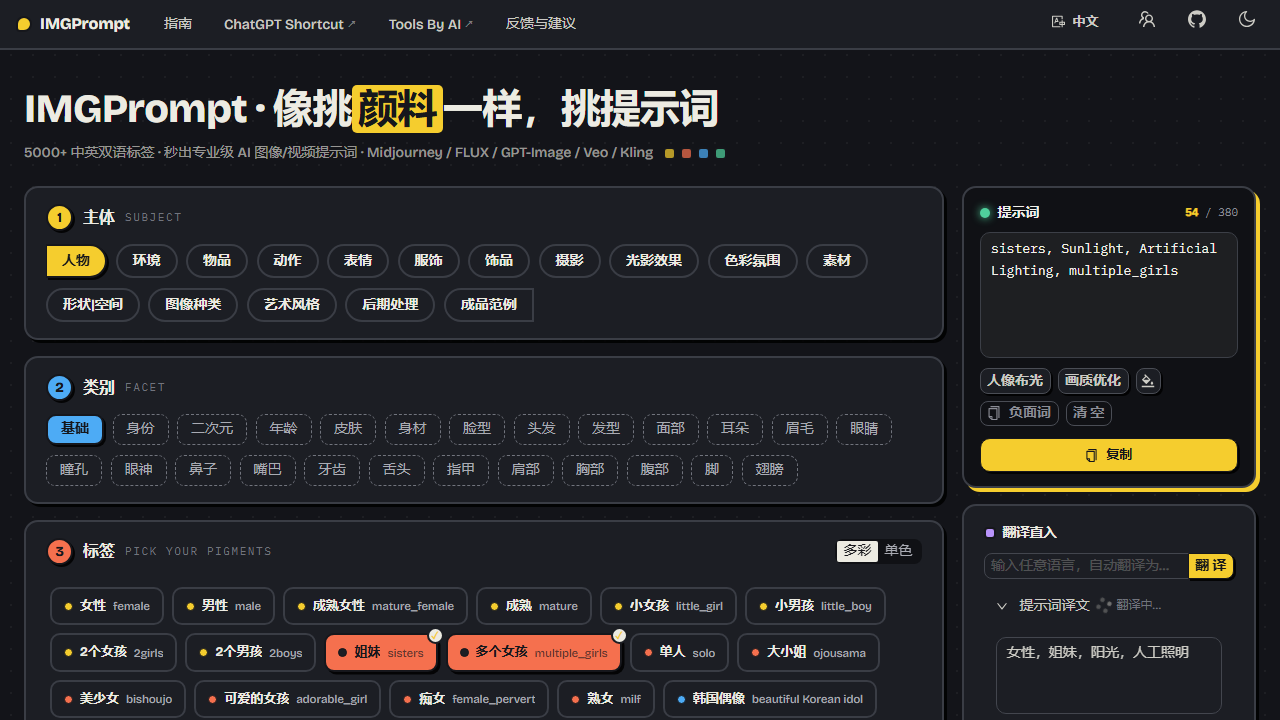Deselect the 姐妹 sisters tag
1280x720 pixels.
coord(382,652)
